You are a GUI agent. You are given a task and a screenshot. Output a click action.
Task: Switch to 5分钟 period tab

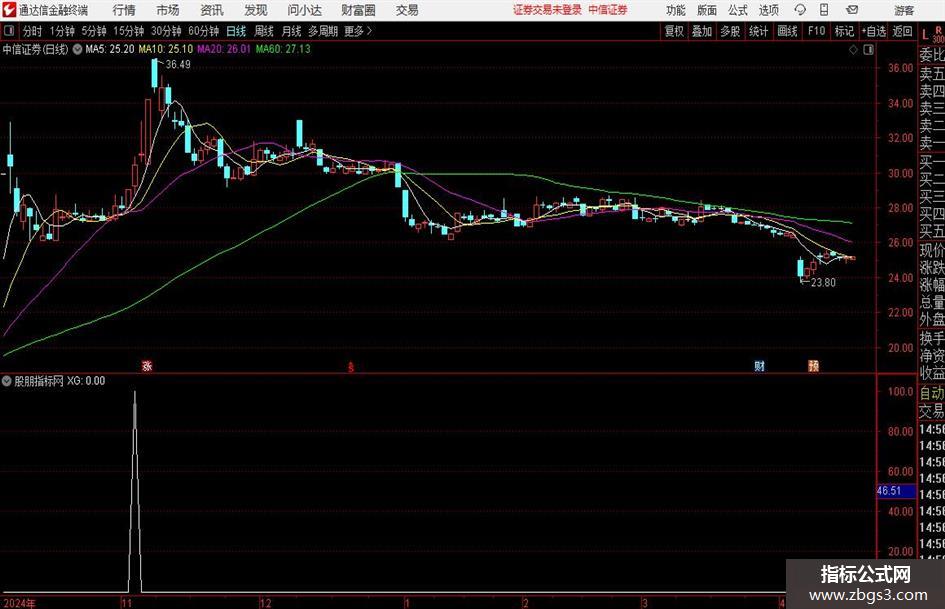pos(93,31)
